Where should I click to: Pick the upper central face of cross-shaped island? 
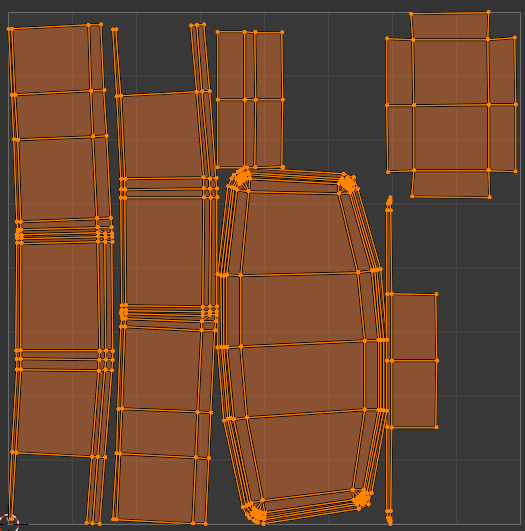tap(451, 72)
